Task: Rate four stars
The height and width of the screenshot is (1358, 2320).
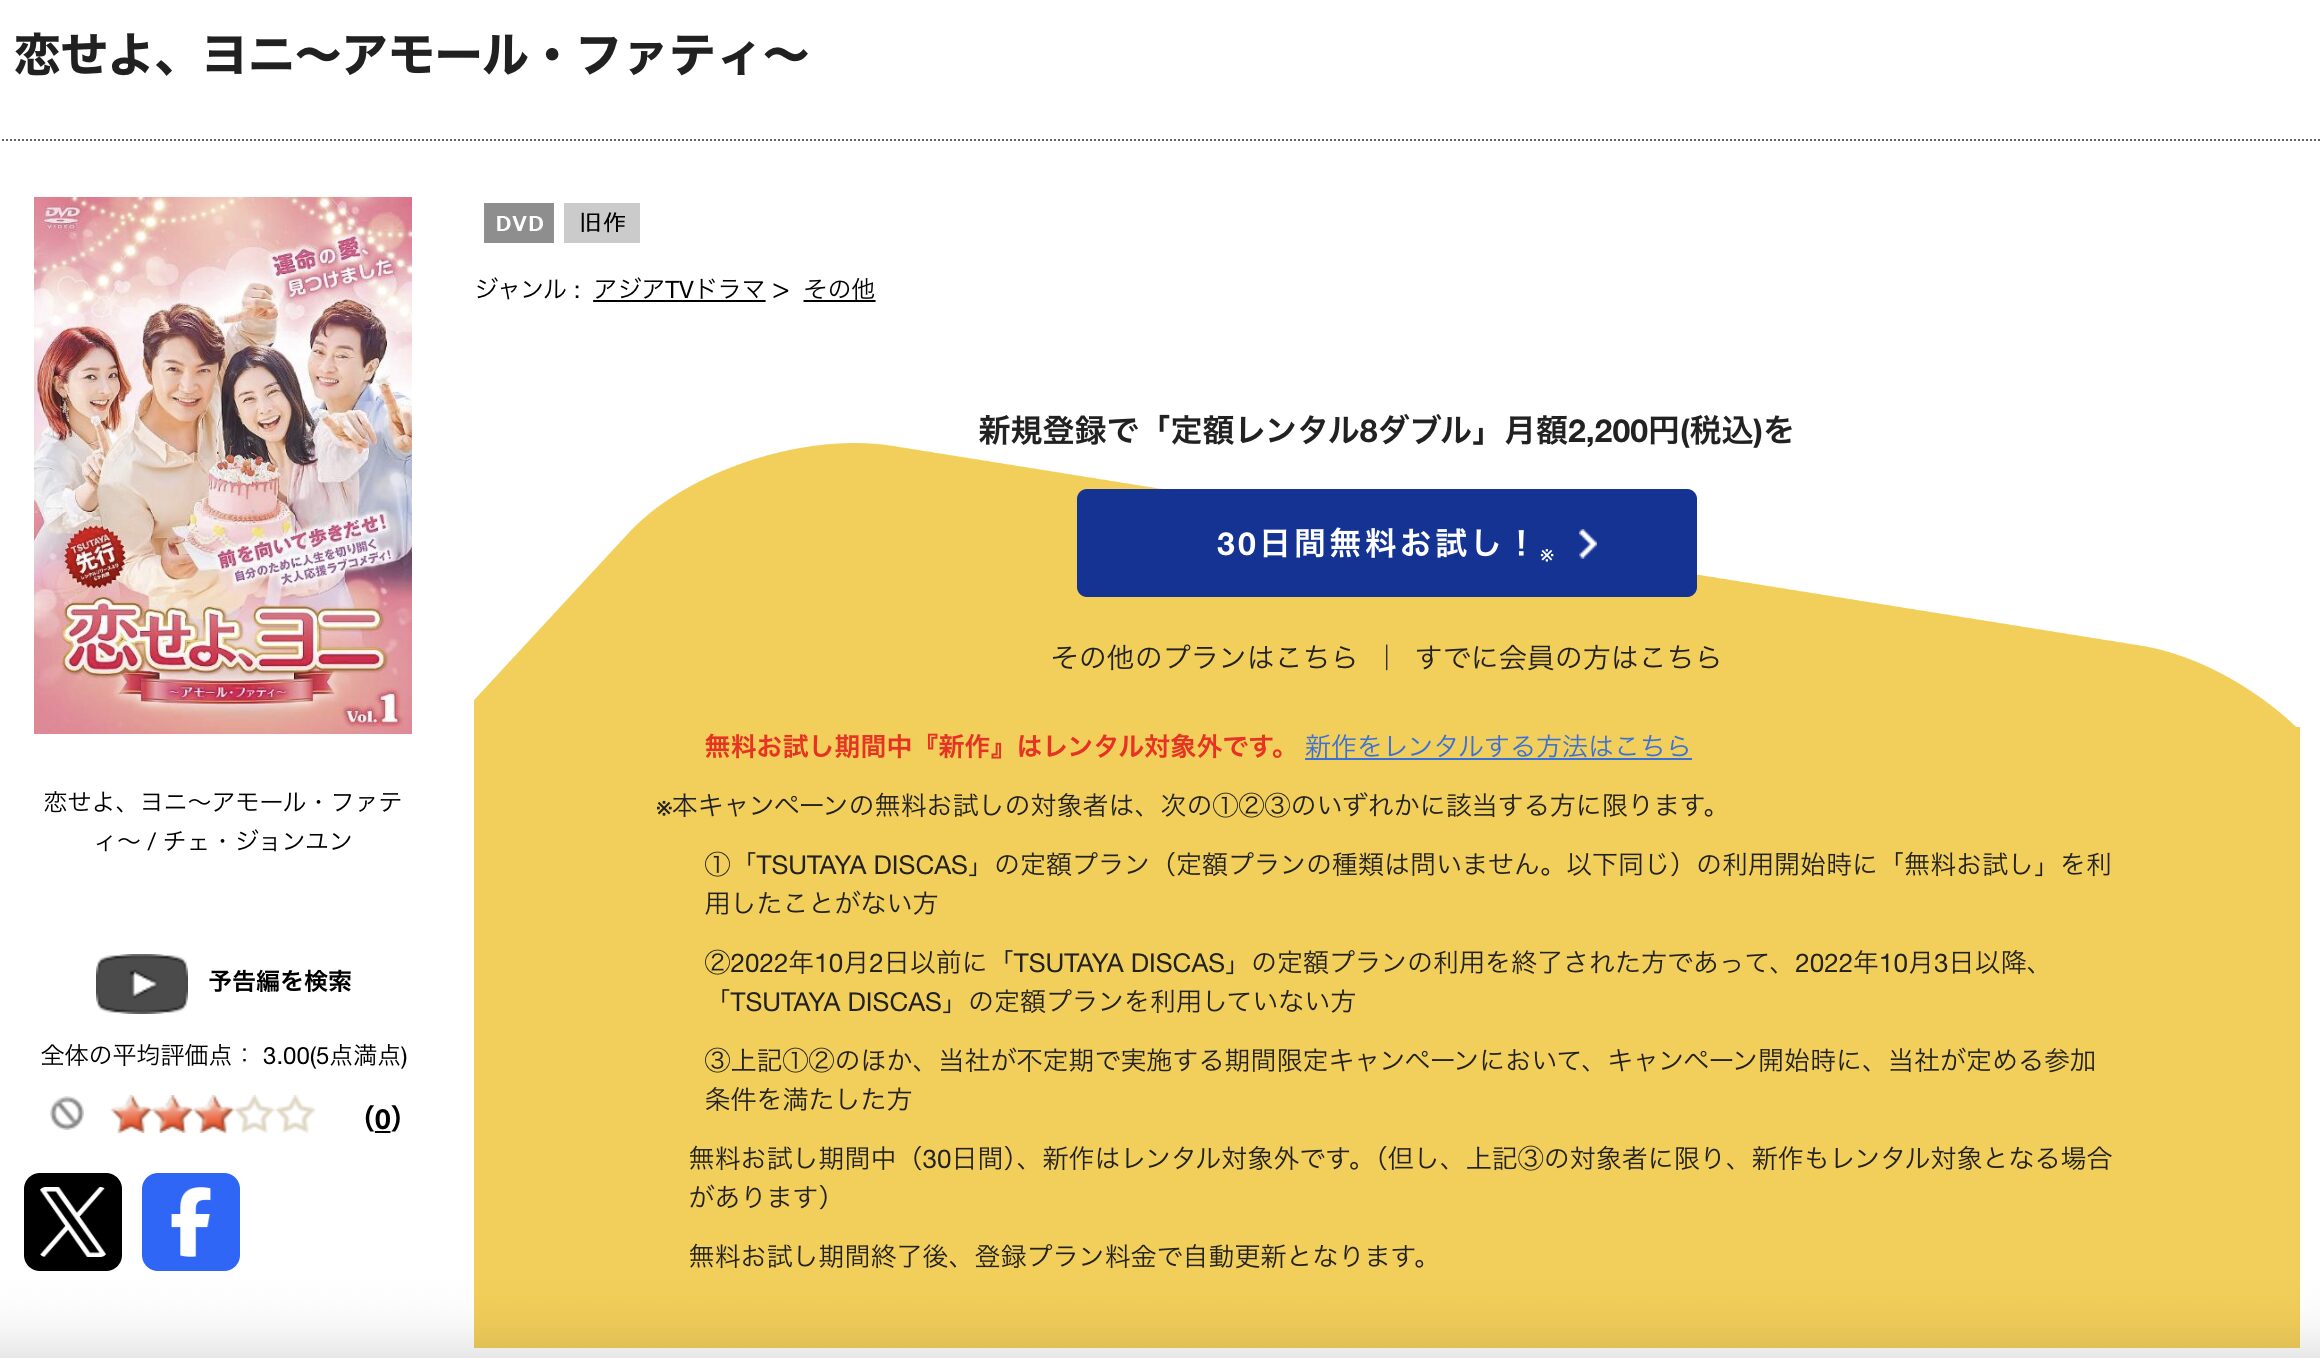Action: [254, 1115]
